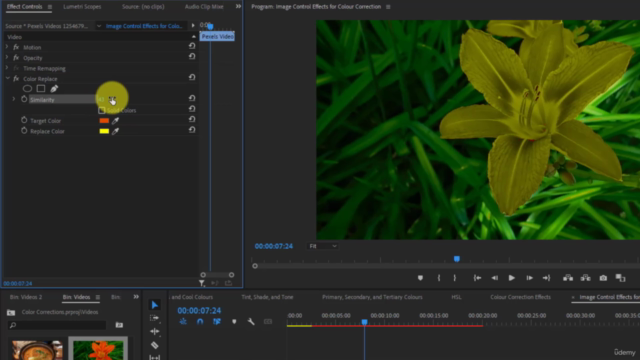Go to In point

click(x=477, y=278)
